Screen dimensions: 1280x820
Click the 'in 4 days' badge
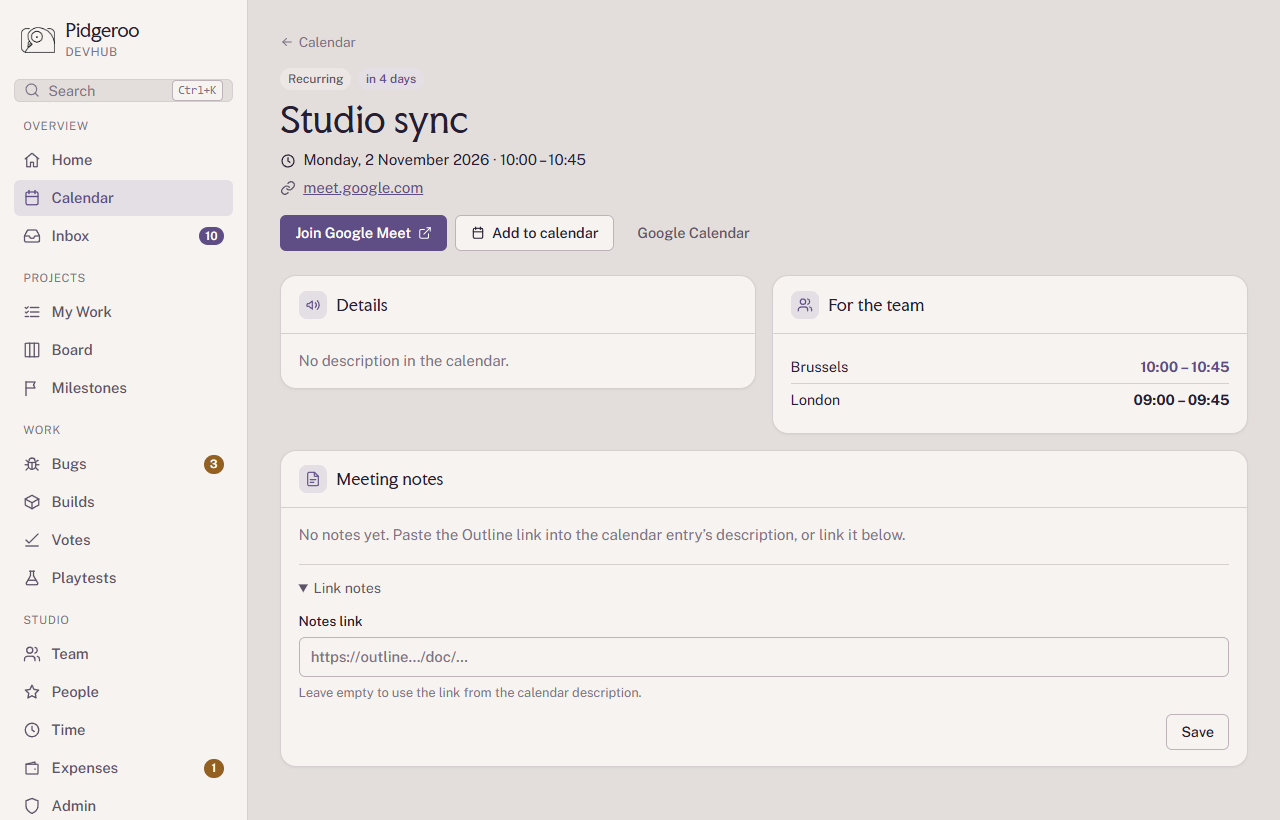click(391, 79)
